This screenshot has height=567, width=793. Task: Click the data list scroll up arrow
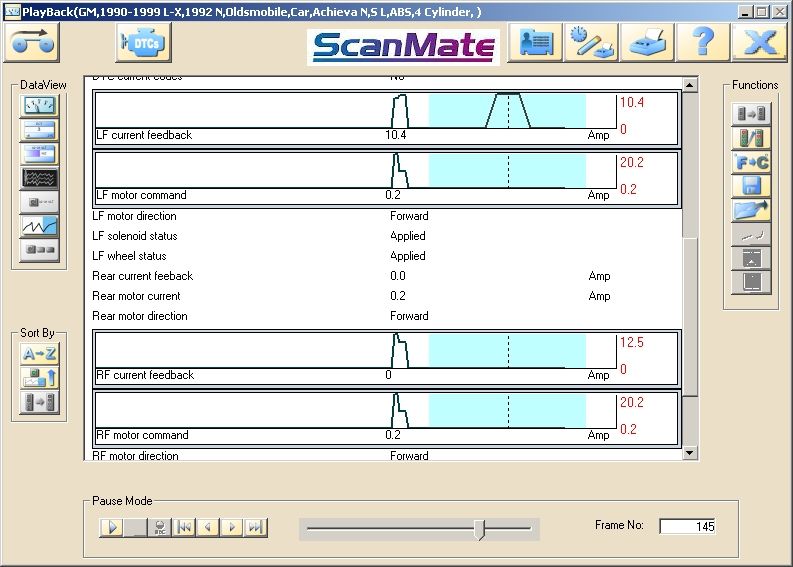coord(690,85)
